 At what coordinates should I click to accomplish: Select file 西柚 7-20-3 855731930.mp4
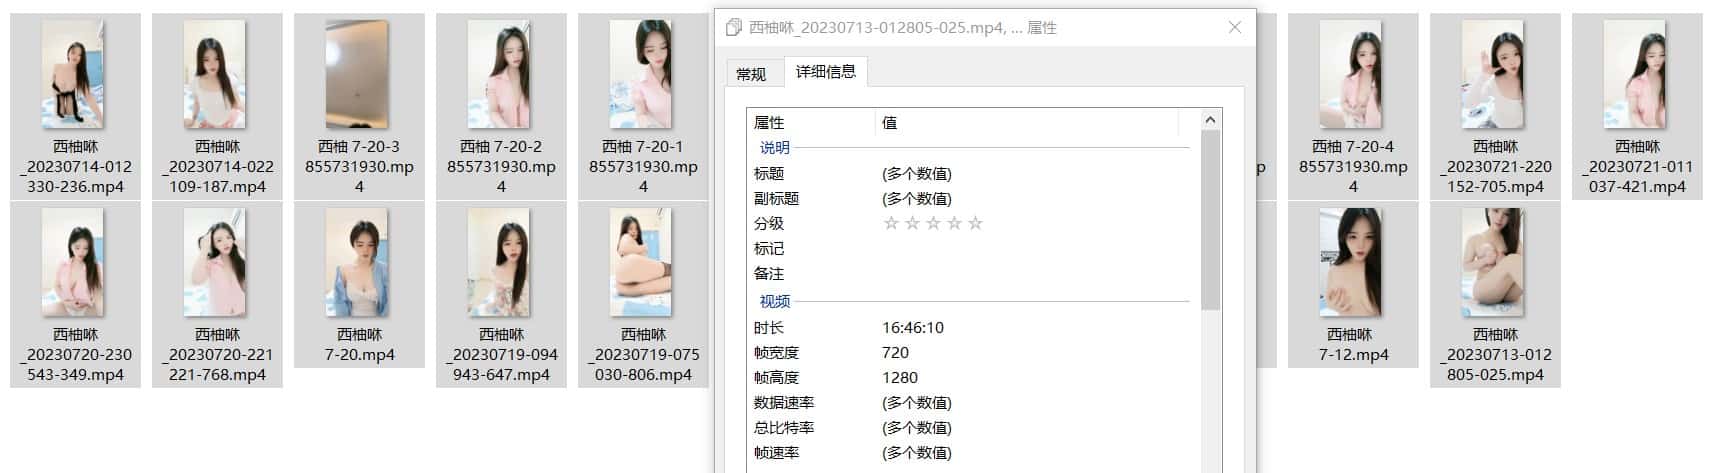coord(359,107)
